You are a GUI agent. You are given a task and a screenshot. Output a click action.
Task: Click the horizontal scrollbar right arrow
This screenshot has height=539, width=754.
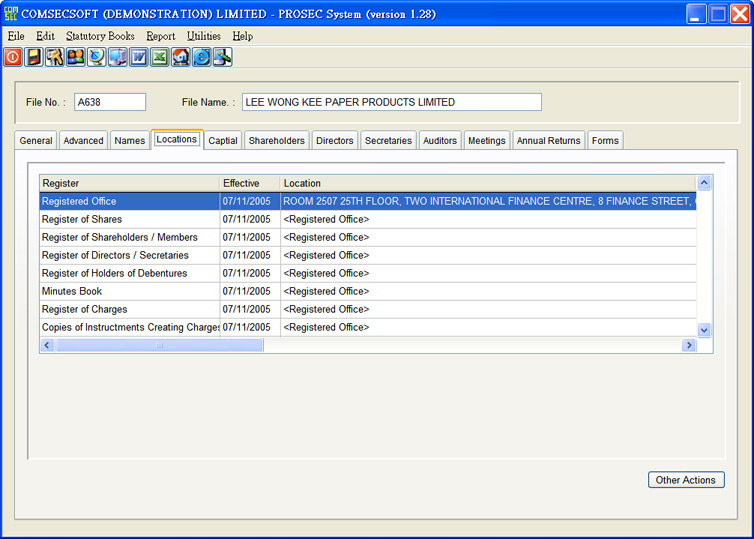[x=688, y=345]
